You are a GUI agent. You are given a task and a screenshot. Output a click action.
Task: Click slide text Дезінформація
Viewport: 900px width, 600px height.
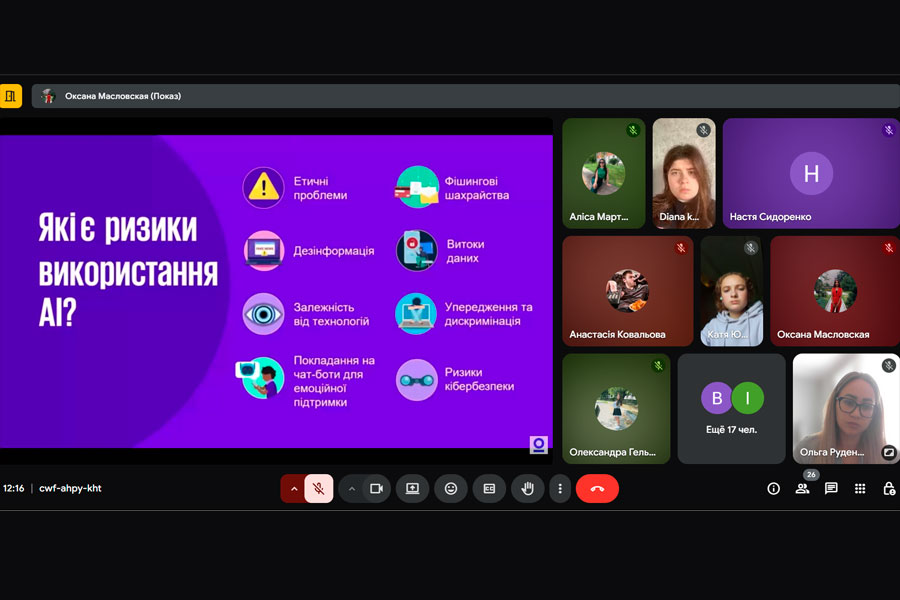point(333,251)
